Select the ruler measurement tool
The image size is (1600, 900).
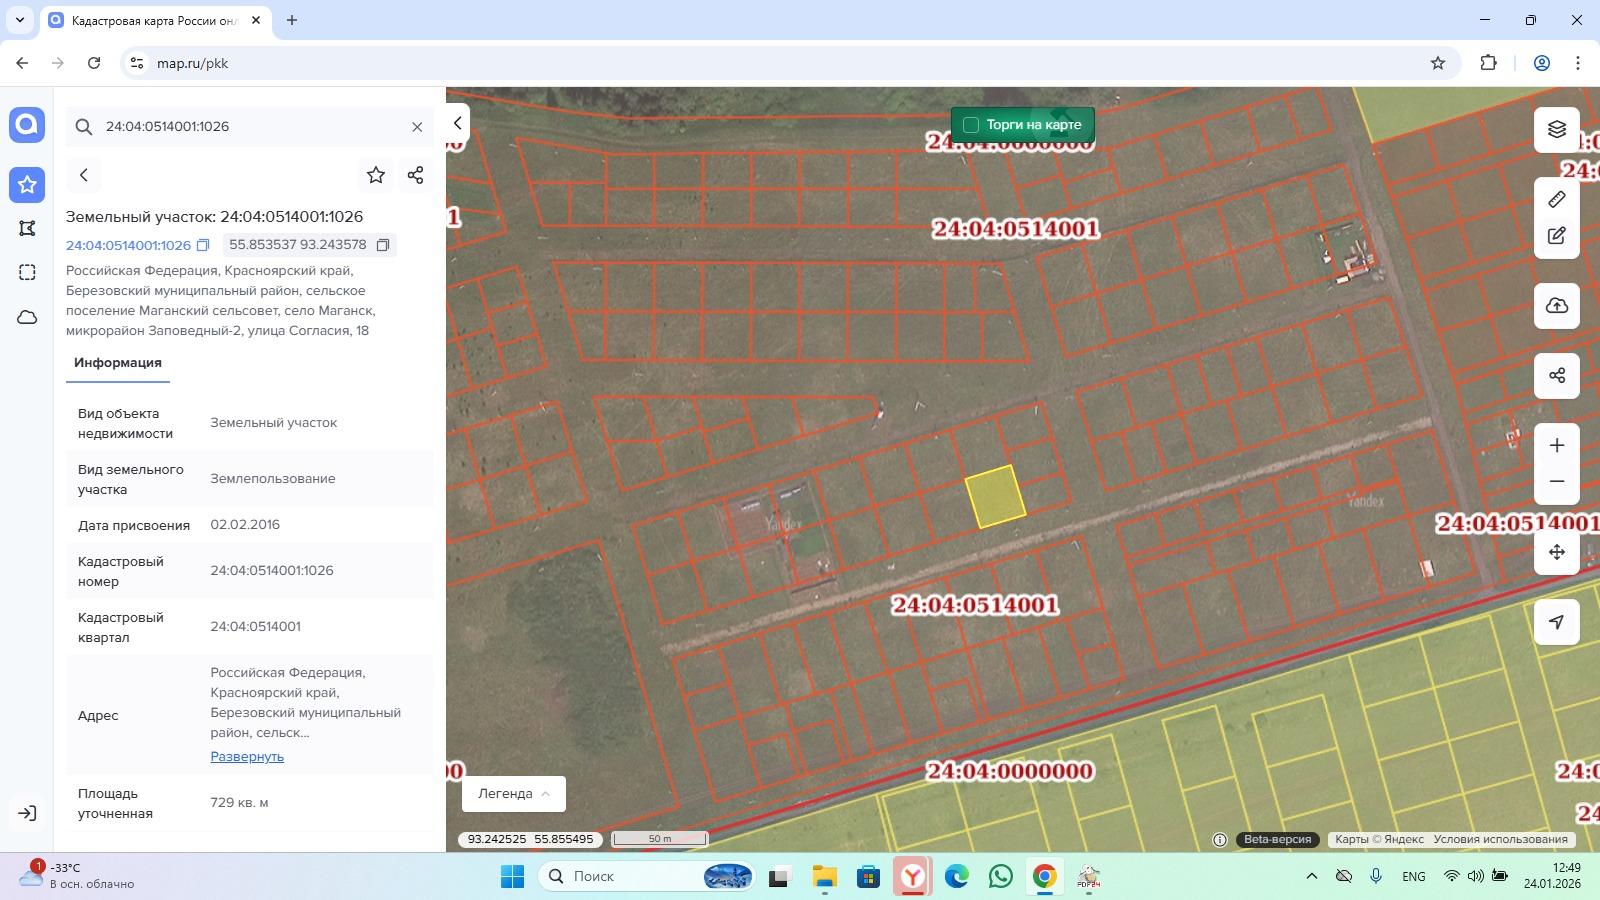(1556, 200)
